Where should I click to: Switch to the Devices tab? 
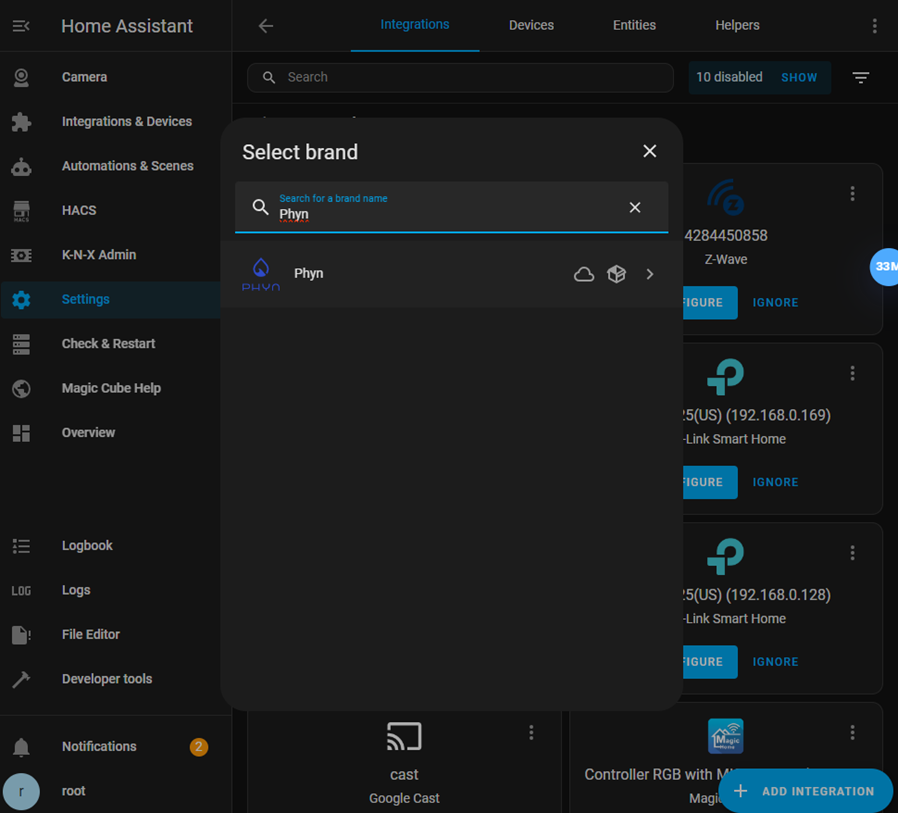(531, 25)
